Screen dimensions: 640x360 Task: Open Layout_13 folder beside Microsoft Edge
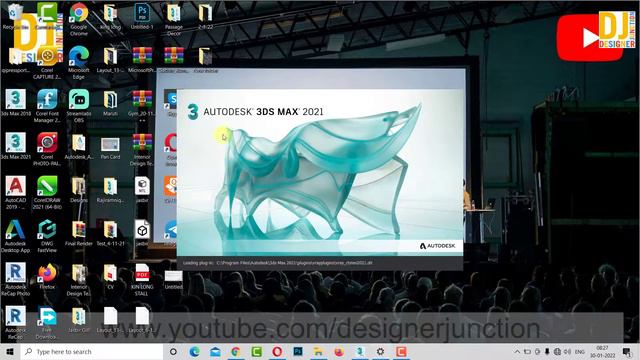coord(110,60)
